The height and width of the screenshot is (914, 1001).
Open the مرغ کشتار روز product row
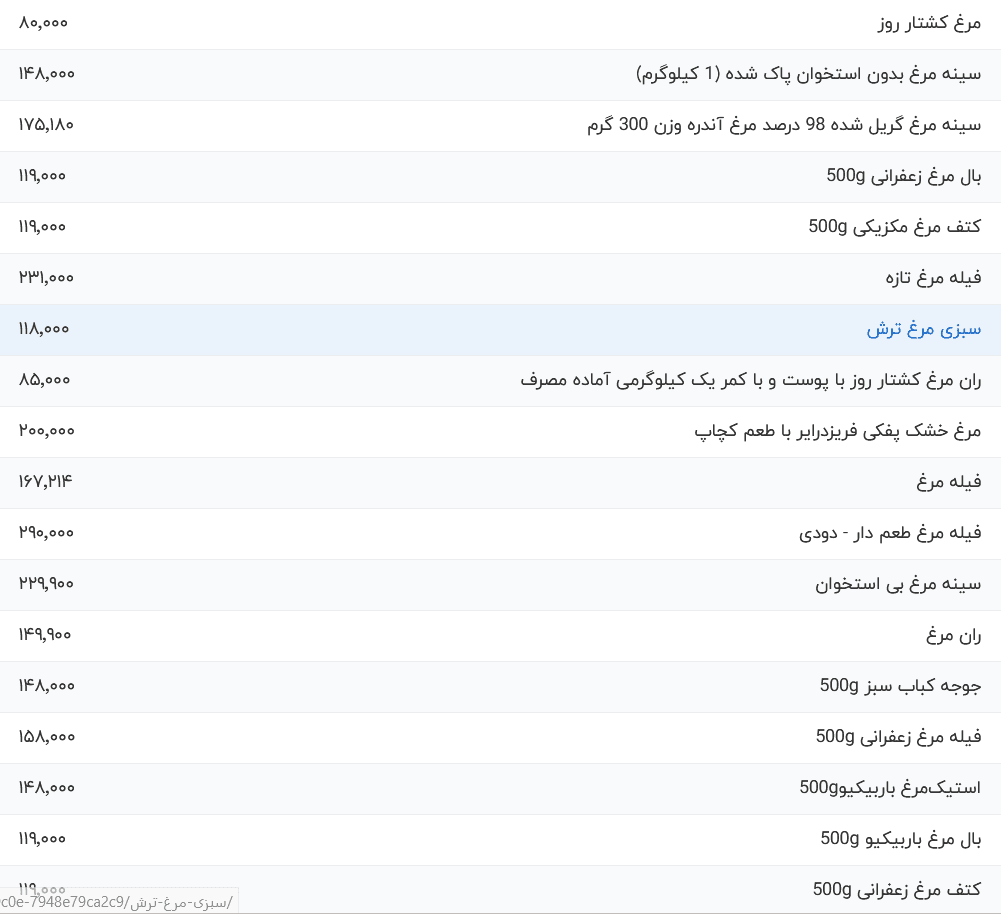pos(930,23)
